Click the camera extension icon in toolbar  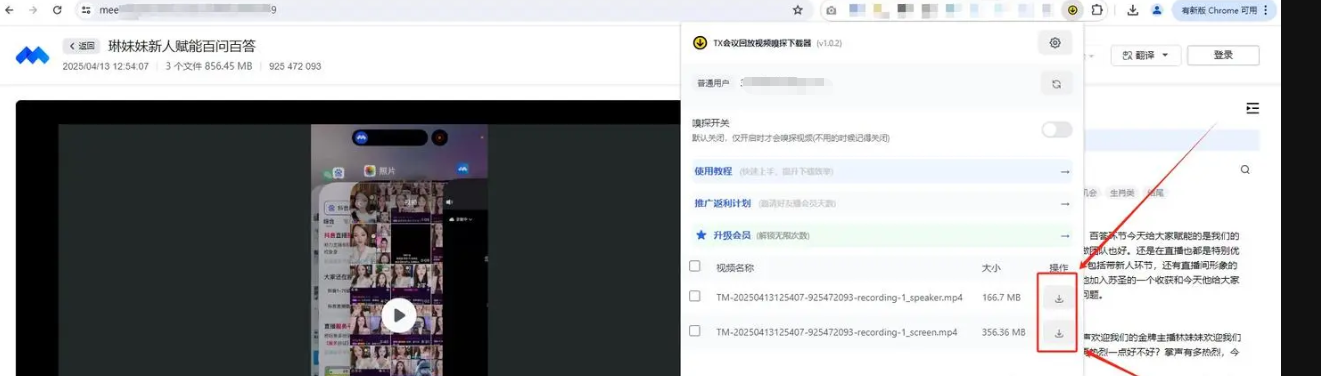[x=831, y=10]
